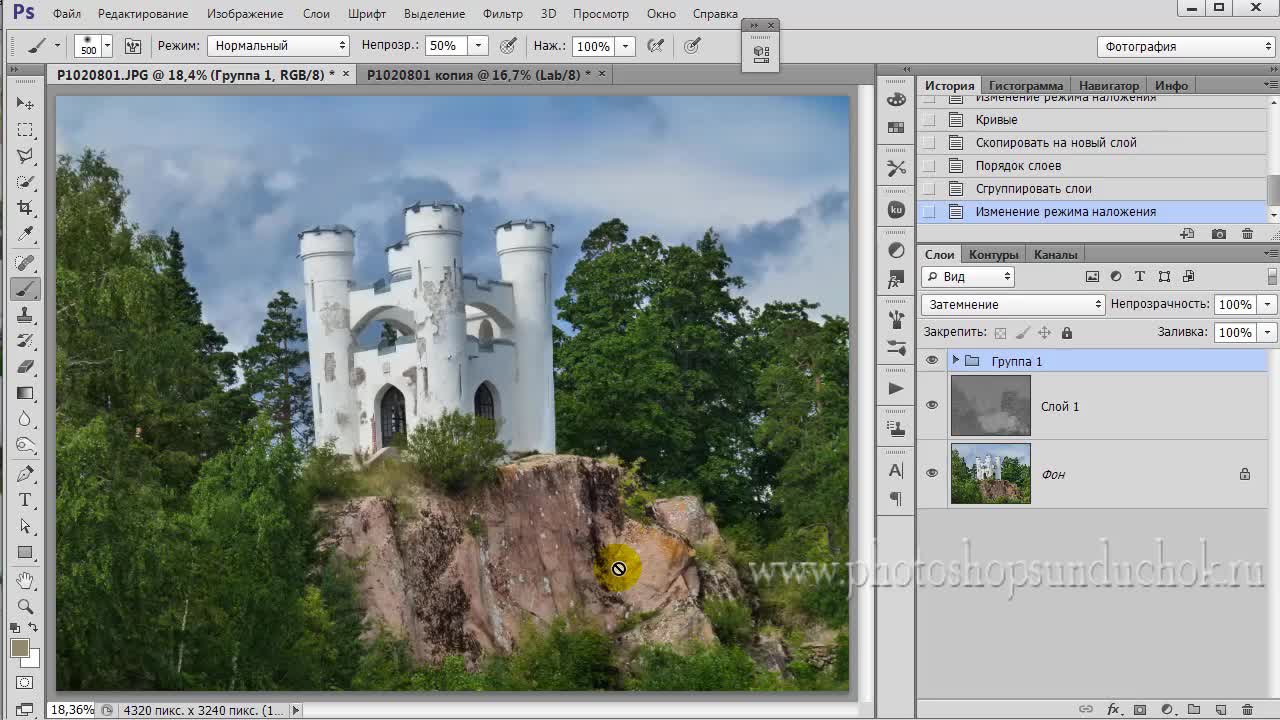
Task: Switch to Гистограмма tab
Action: tap(1025, 85)
